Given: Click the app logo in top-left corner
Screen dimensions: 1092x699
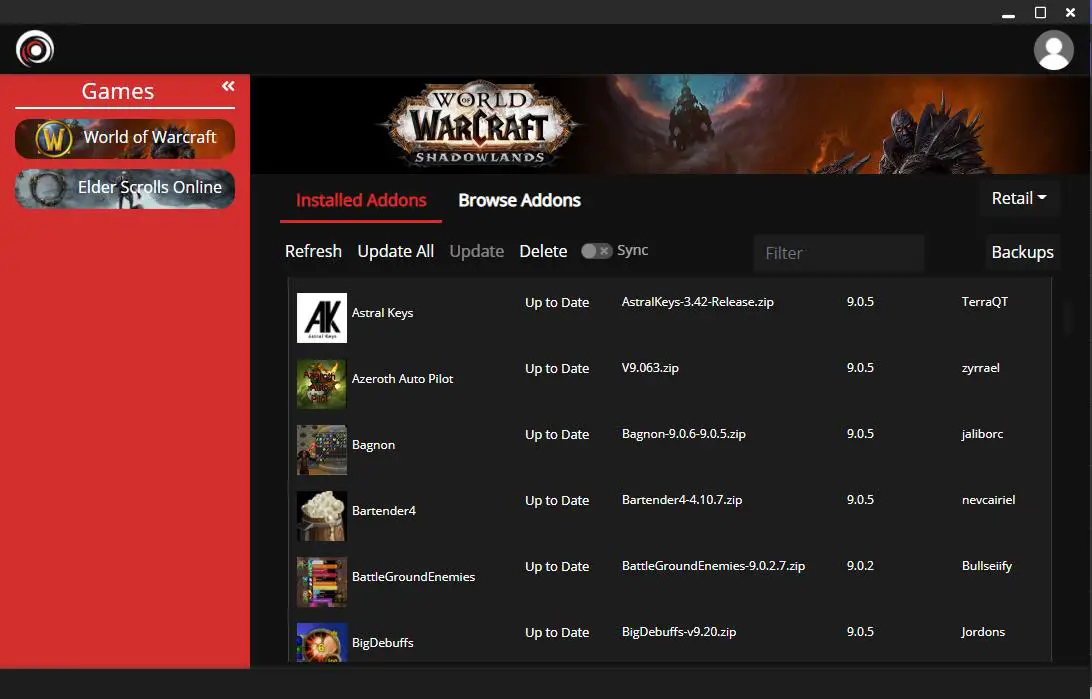Looking at the screenshot, I should [x=34, y=48].
